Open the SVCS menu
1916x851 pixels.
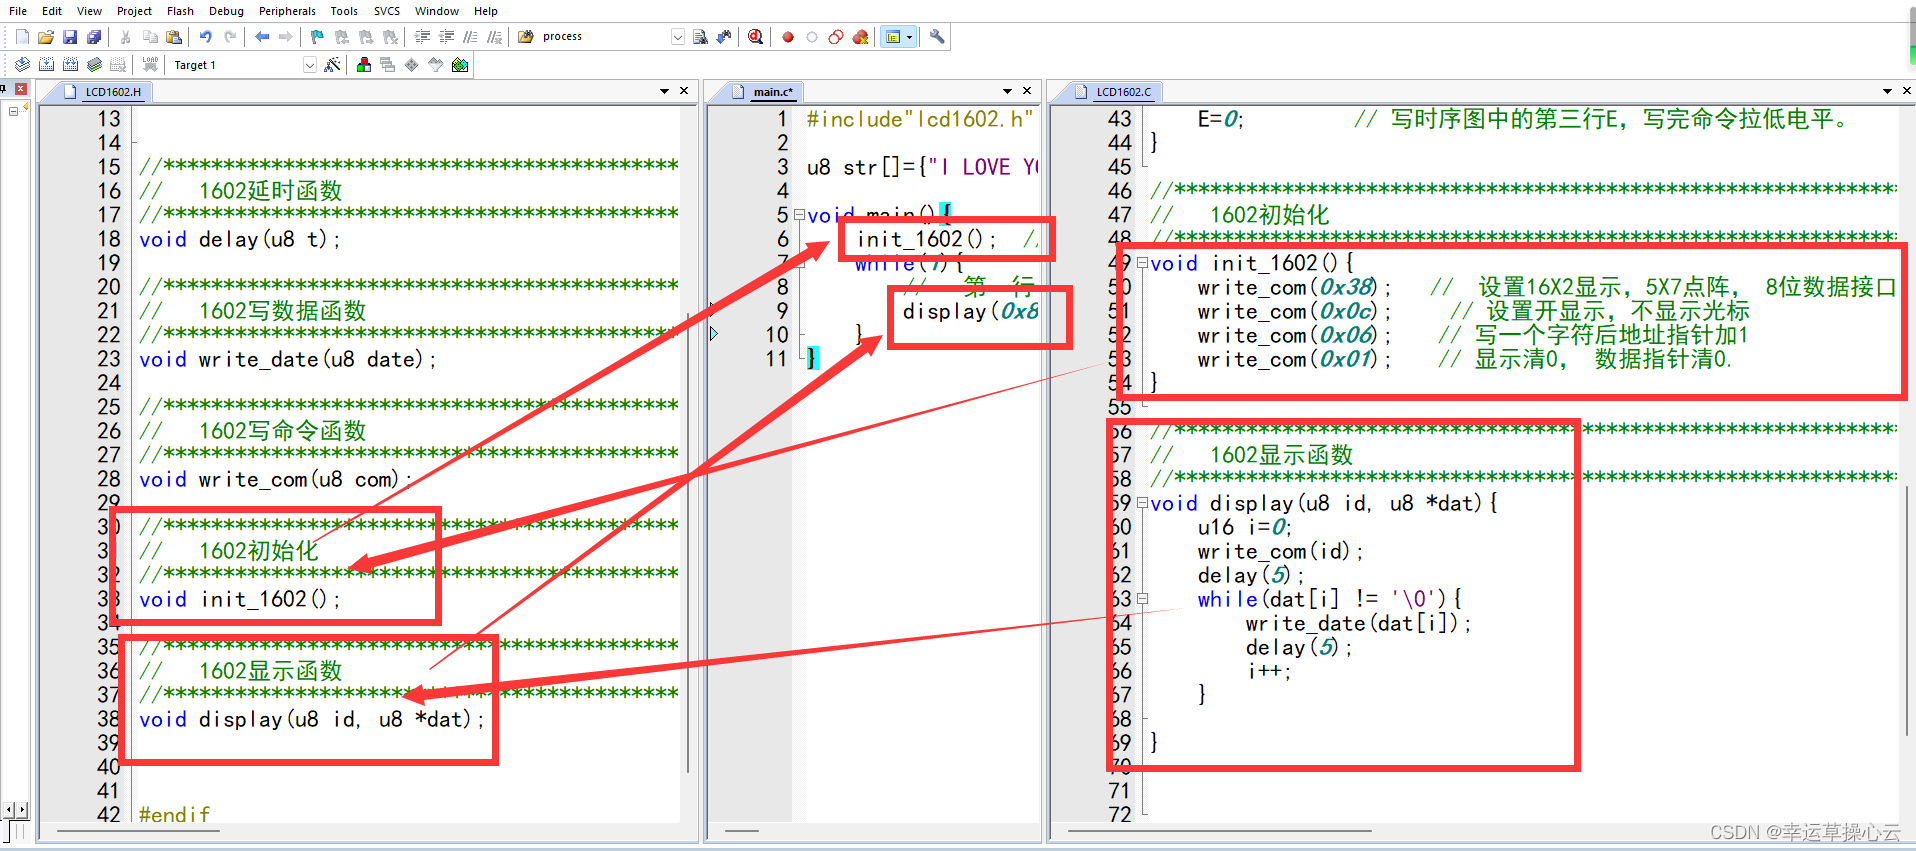(387, 11)
